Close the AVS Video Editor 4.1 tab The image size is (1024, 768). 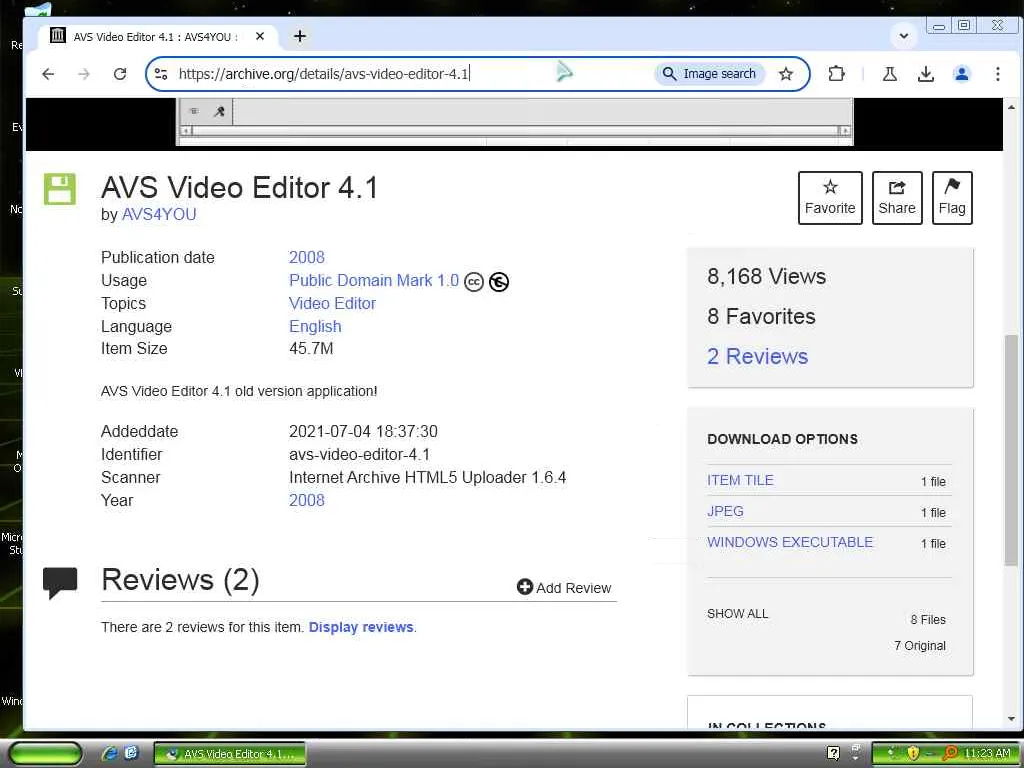click(260, 37)
